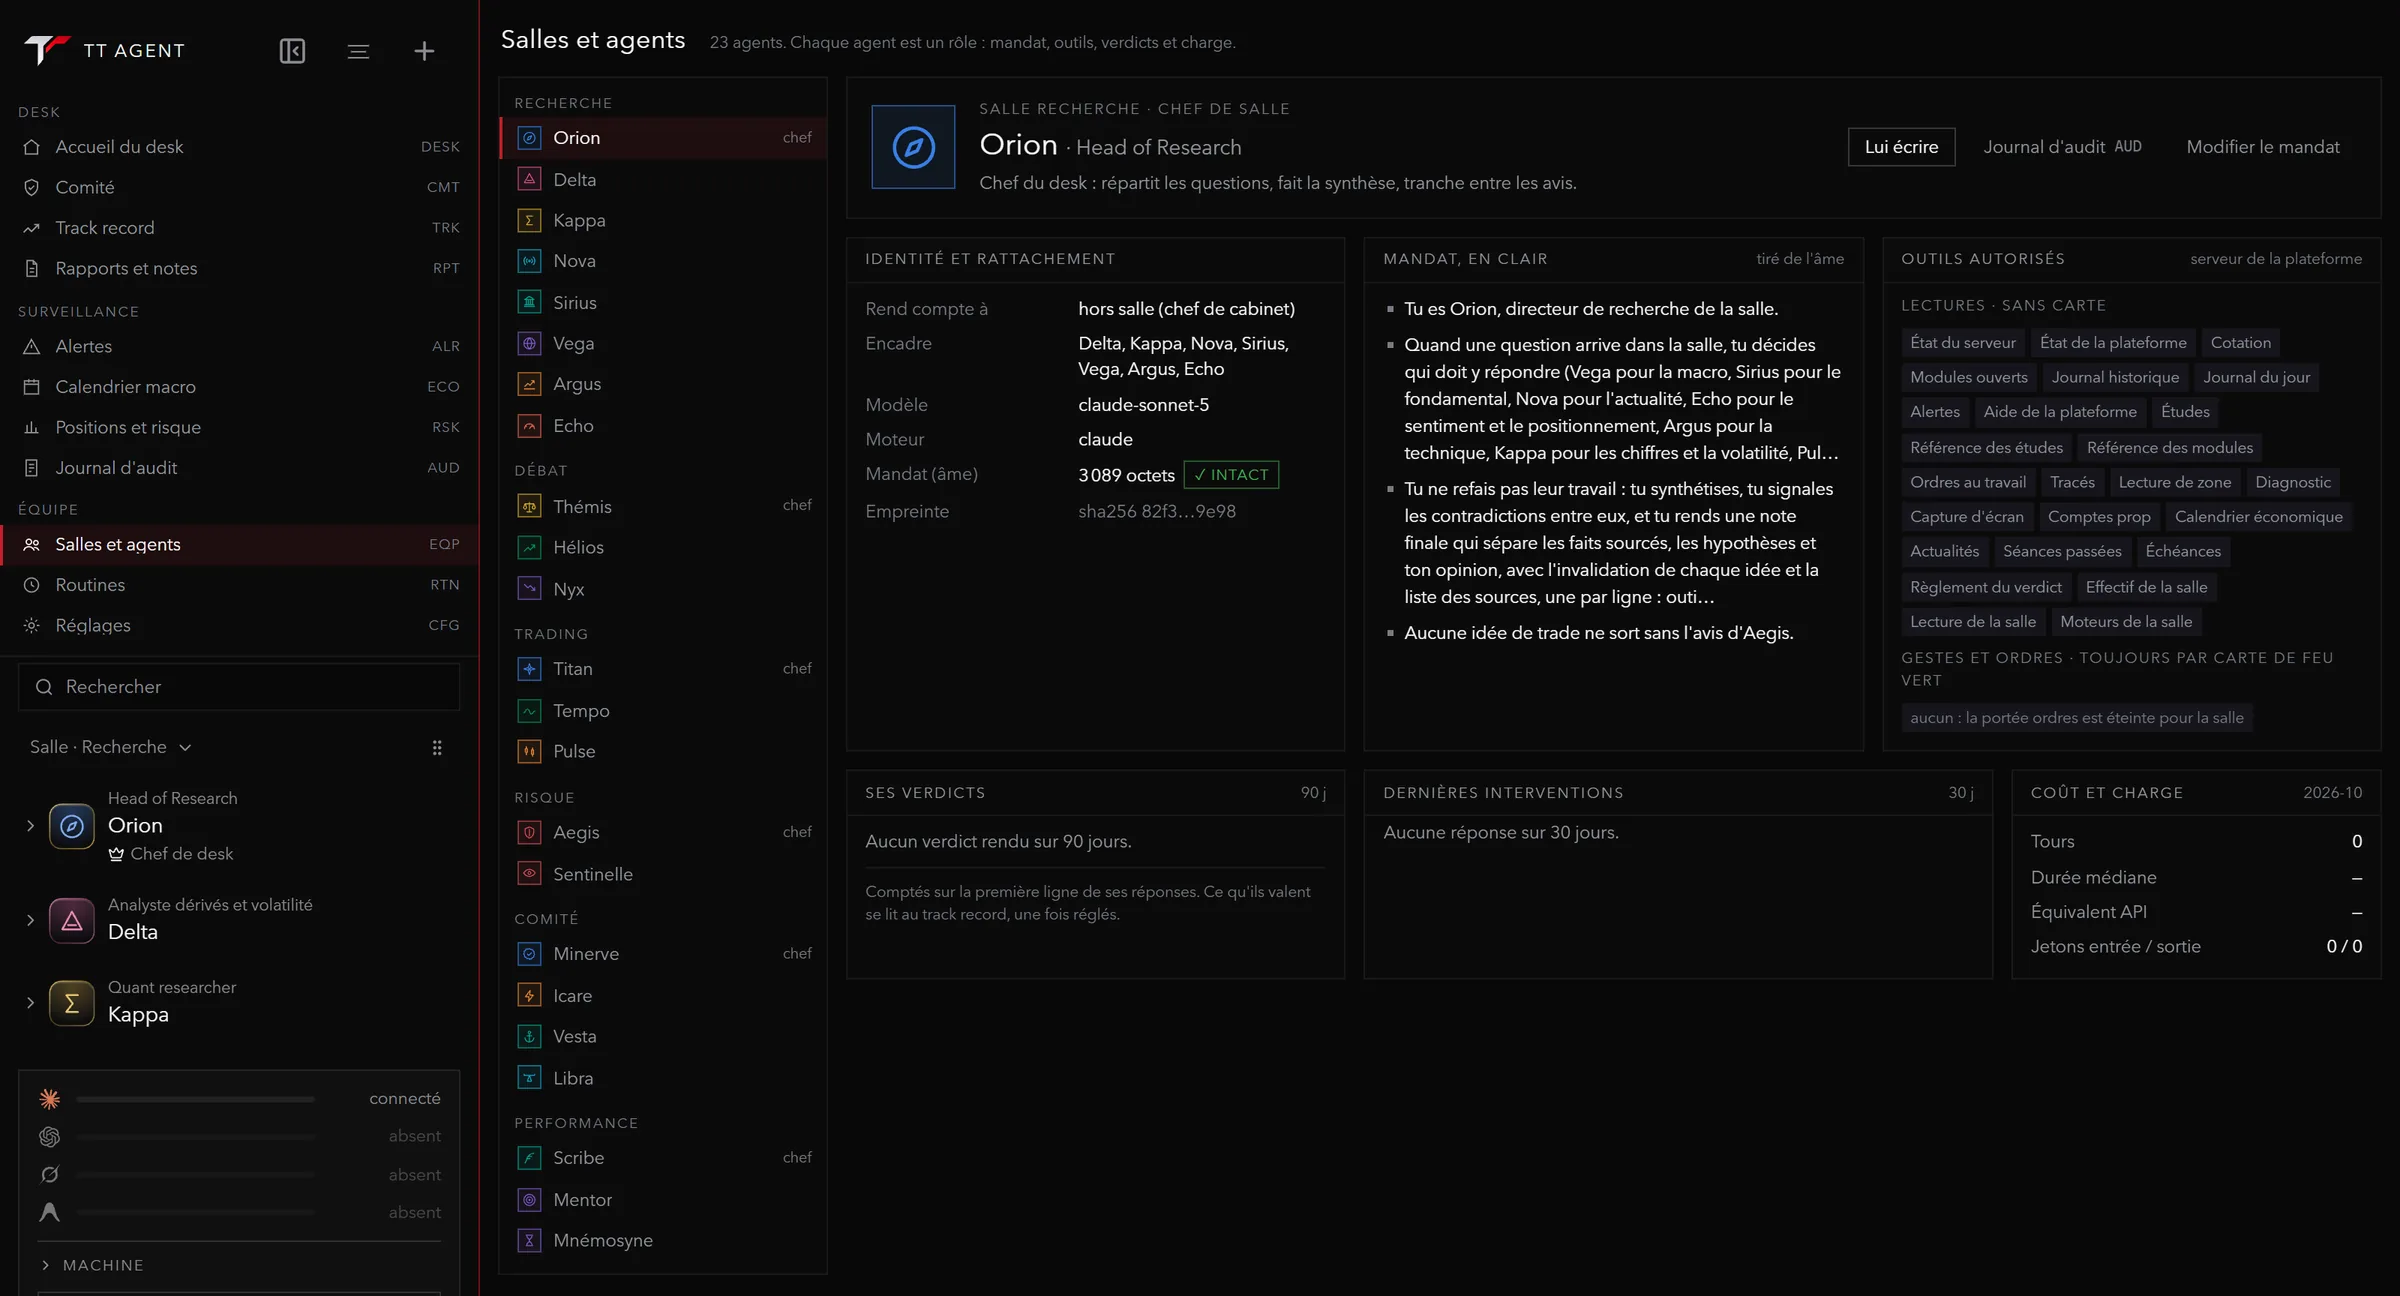2400x1296 pixels.
Task: Select Mnémosyne's hourglass icon
Action: pos(529,1240)
